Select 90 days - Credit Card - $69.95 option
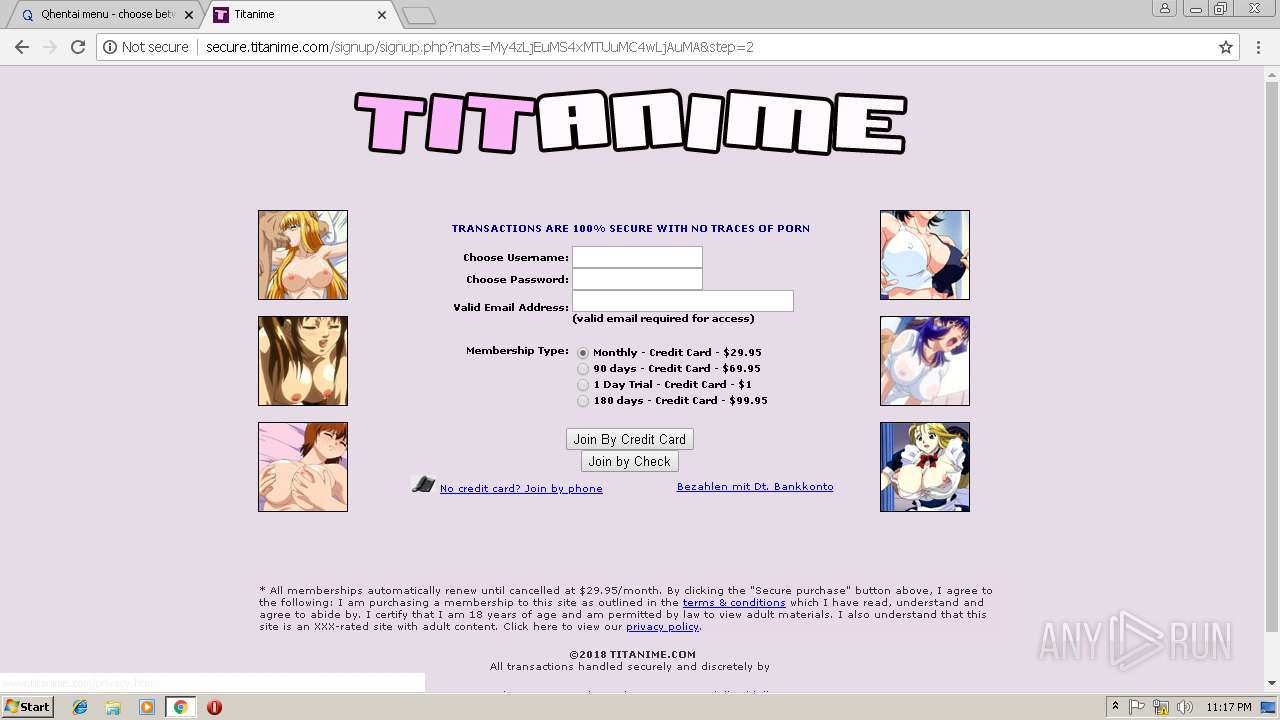Viewport: 1280px width, 720px height. (583, 369)
